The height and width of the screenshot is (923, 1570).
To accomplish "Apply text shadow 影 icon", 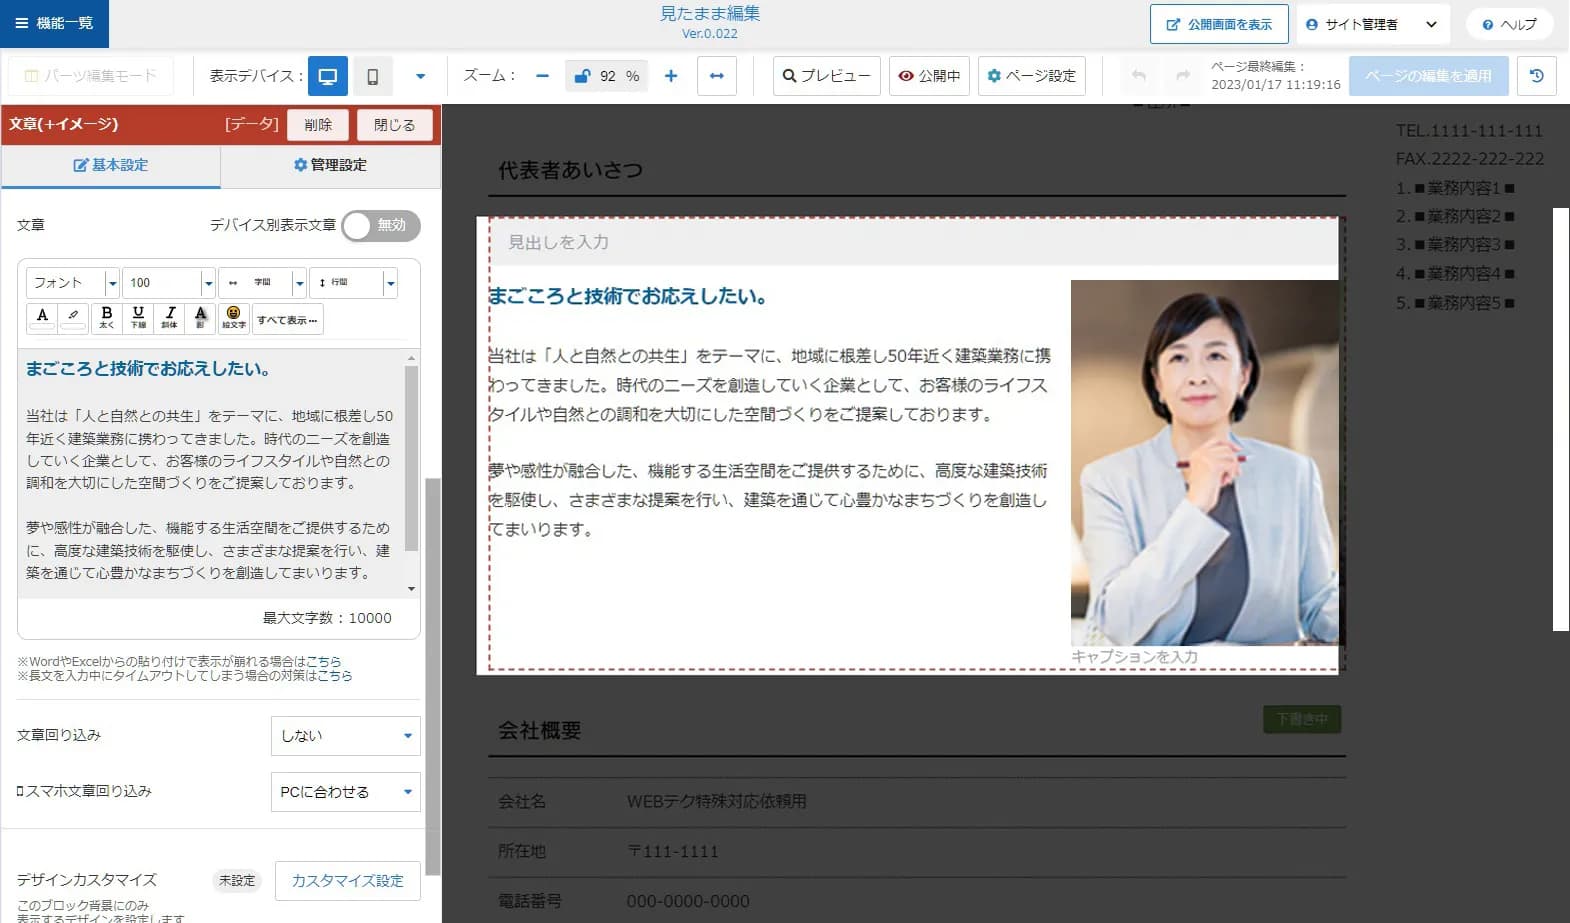I will [200, 318].
